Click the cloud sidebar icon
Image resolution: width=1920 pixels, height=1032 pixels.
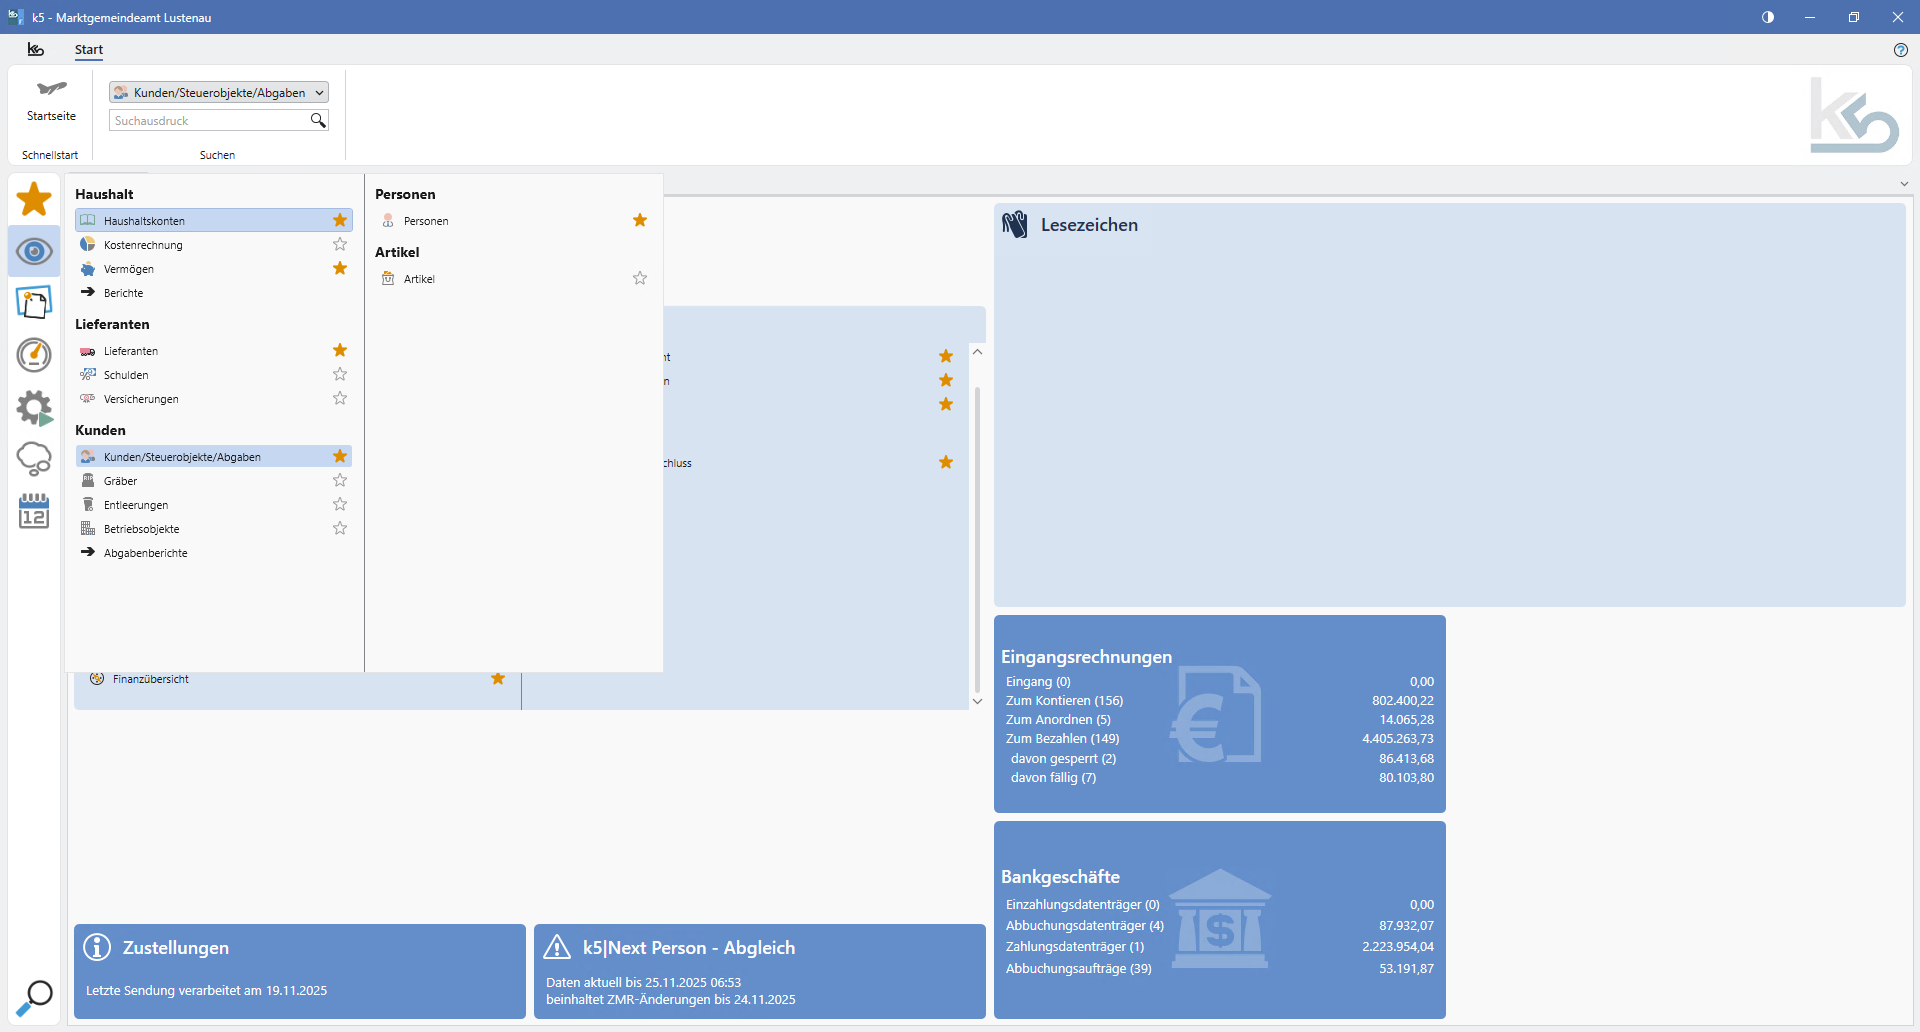pos(34,459)
